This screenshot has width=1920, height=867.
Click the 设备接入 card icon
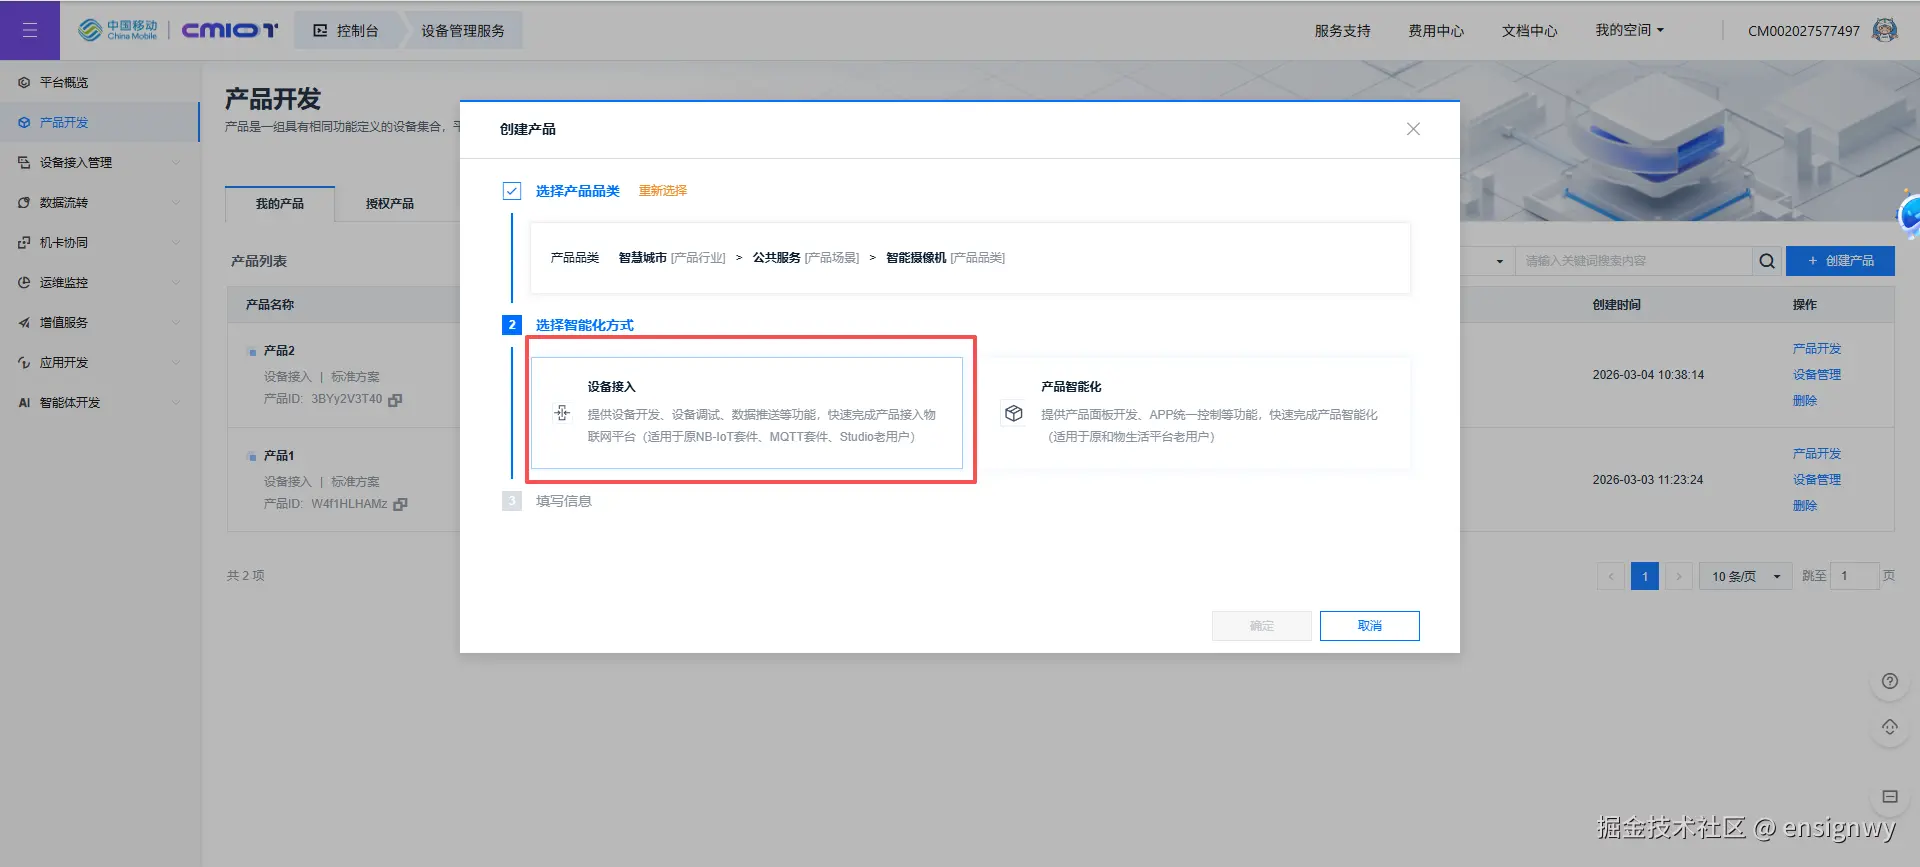pos(562,413)
